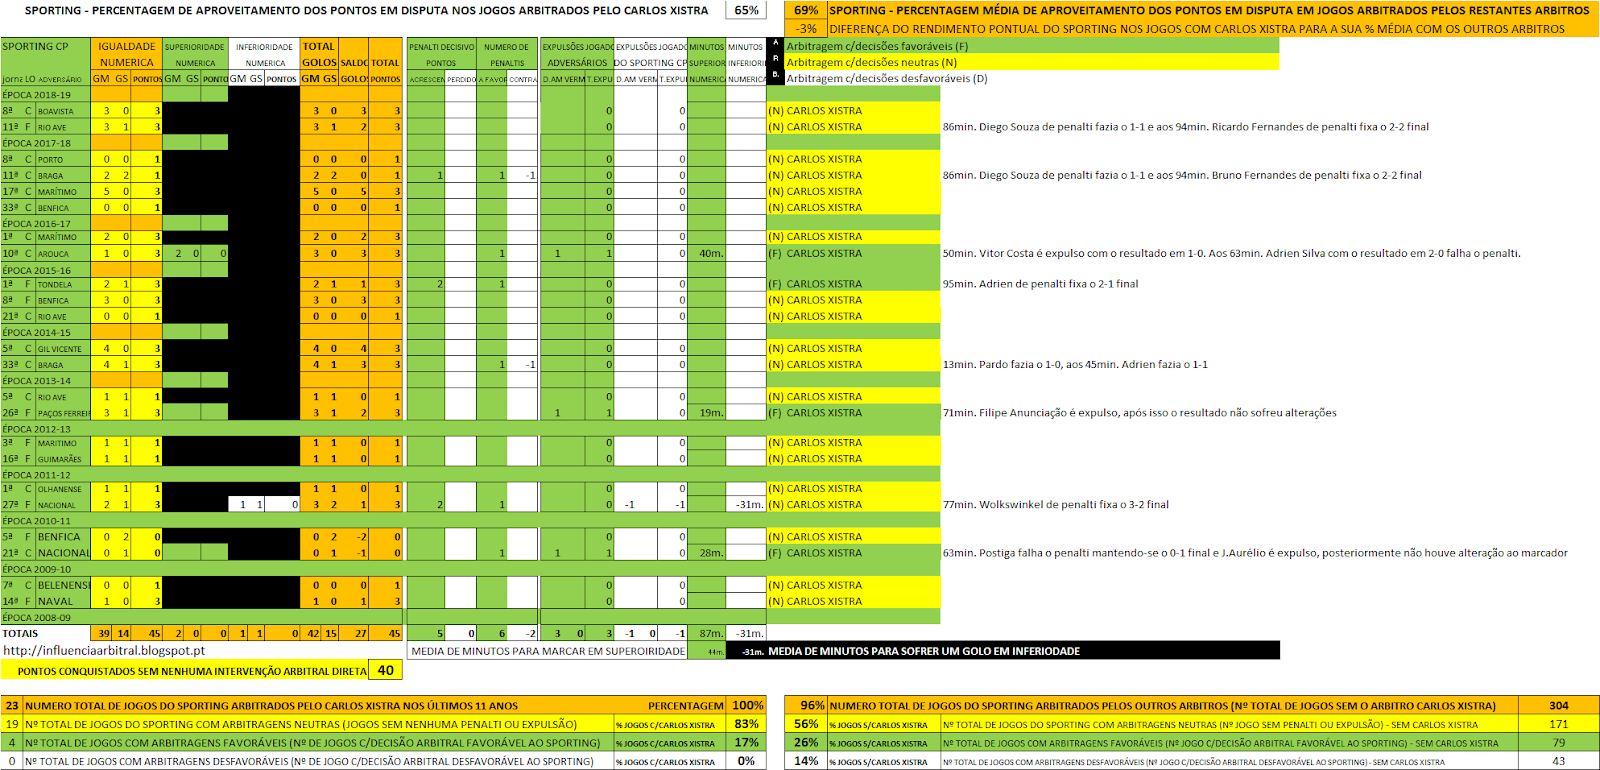1600x770 pixels.
Task: Select the note '77min. Wolkswinkel de penalti'
Action: [1056, 505]
